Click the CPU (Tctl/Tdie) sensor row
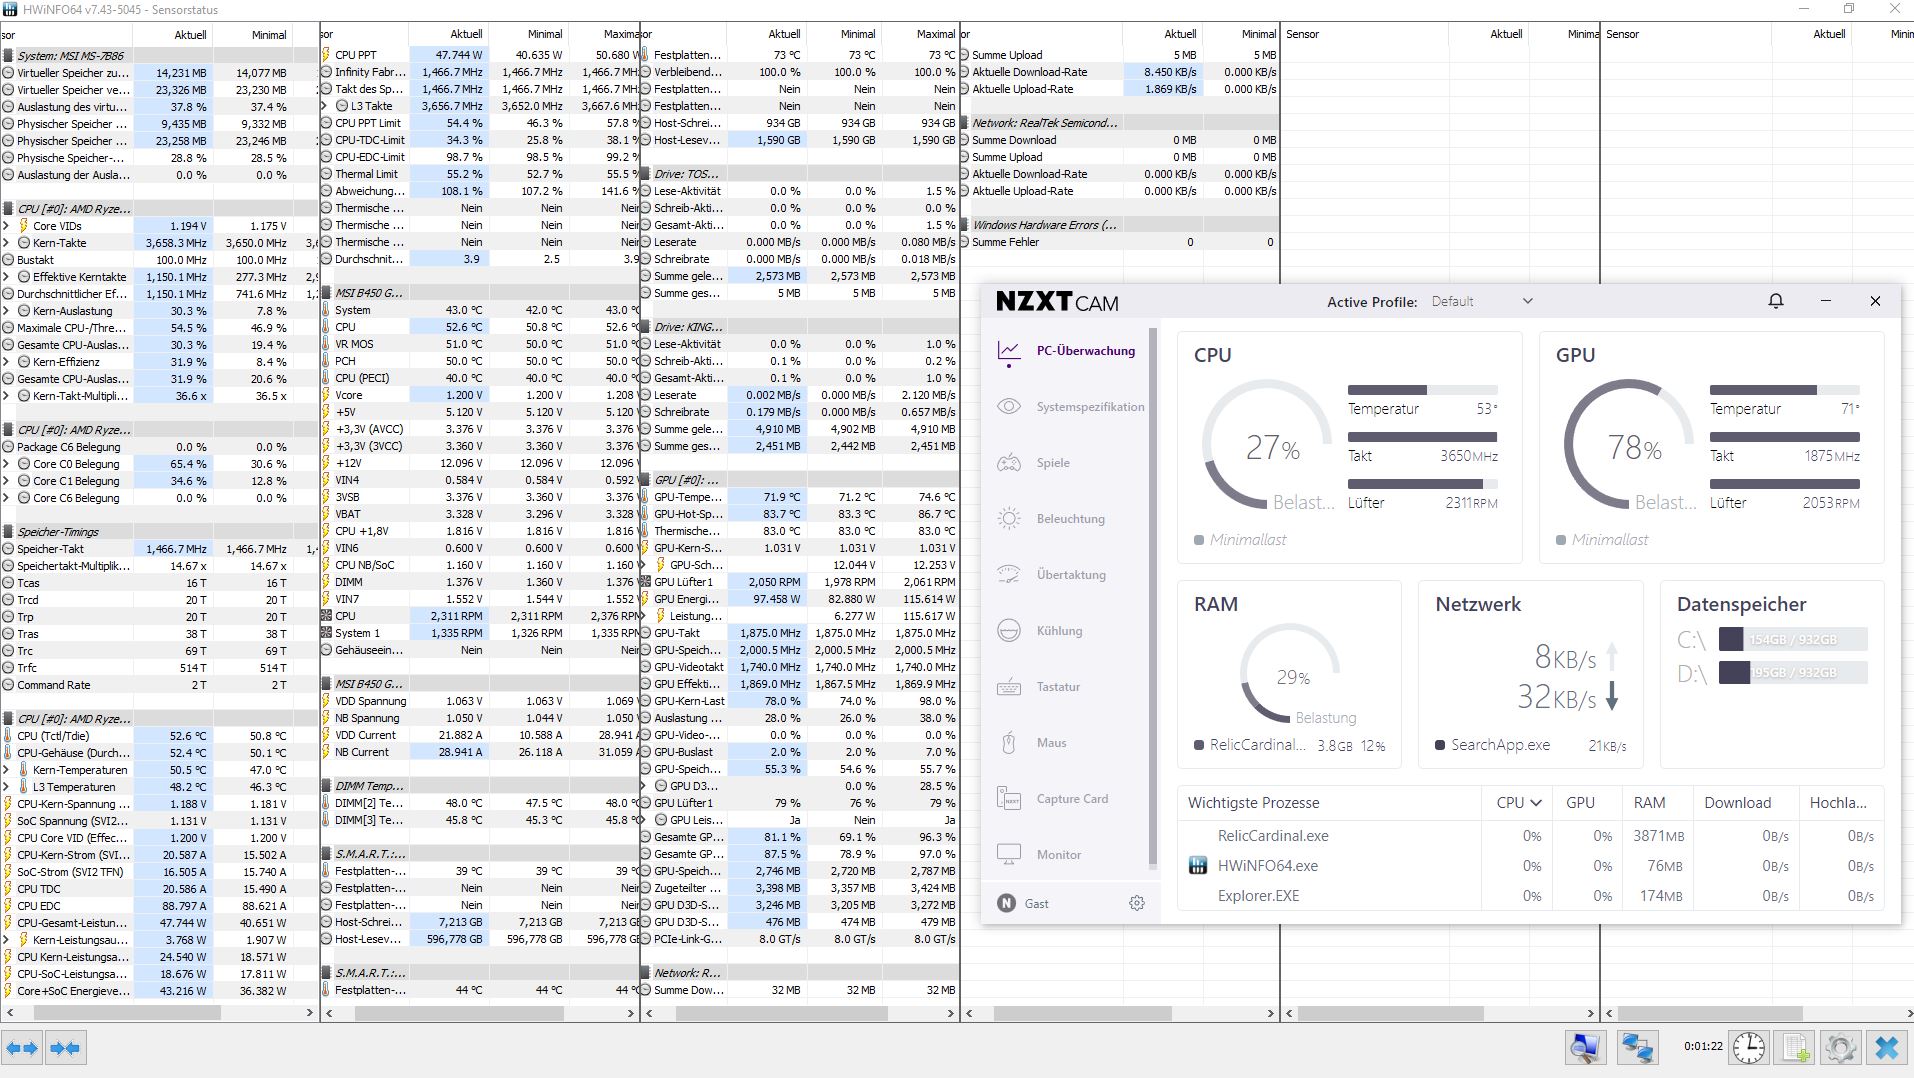 (x=159, y=736)
